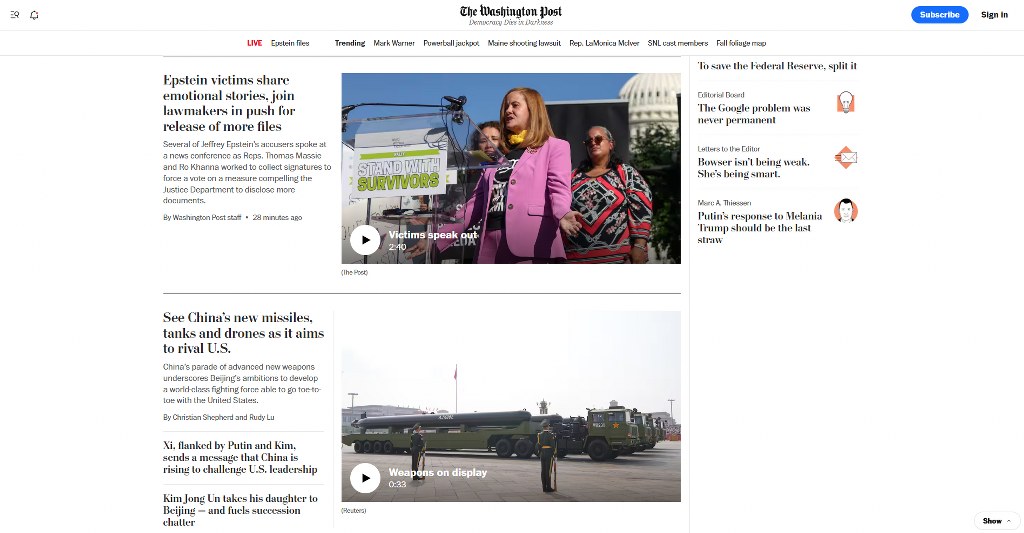Read The Google problem was never permanent

coord(754,114)
